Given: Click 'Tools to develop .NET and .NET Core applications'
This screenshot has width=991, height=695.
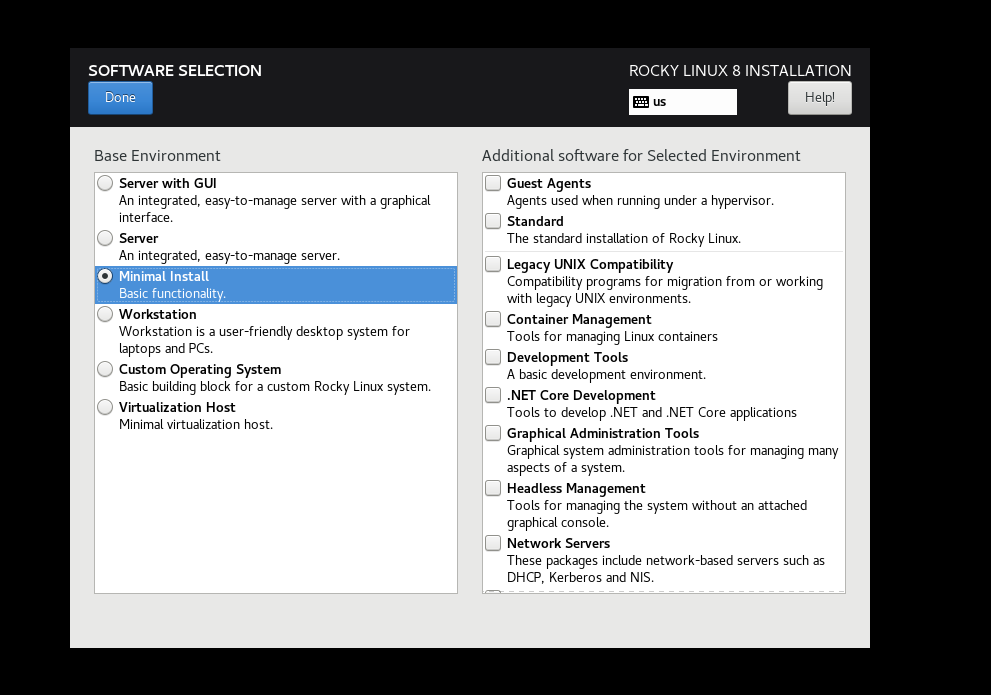Looking at the screenshot, I should point(652,413).
